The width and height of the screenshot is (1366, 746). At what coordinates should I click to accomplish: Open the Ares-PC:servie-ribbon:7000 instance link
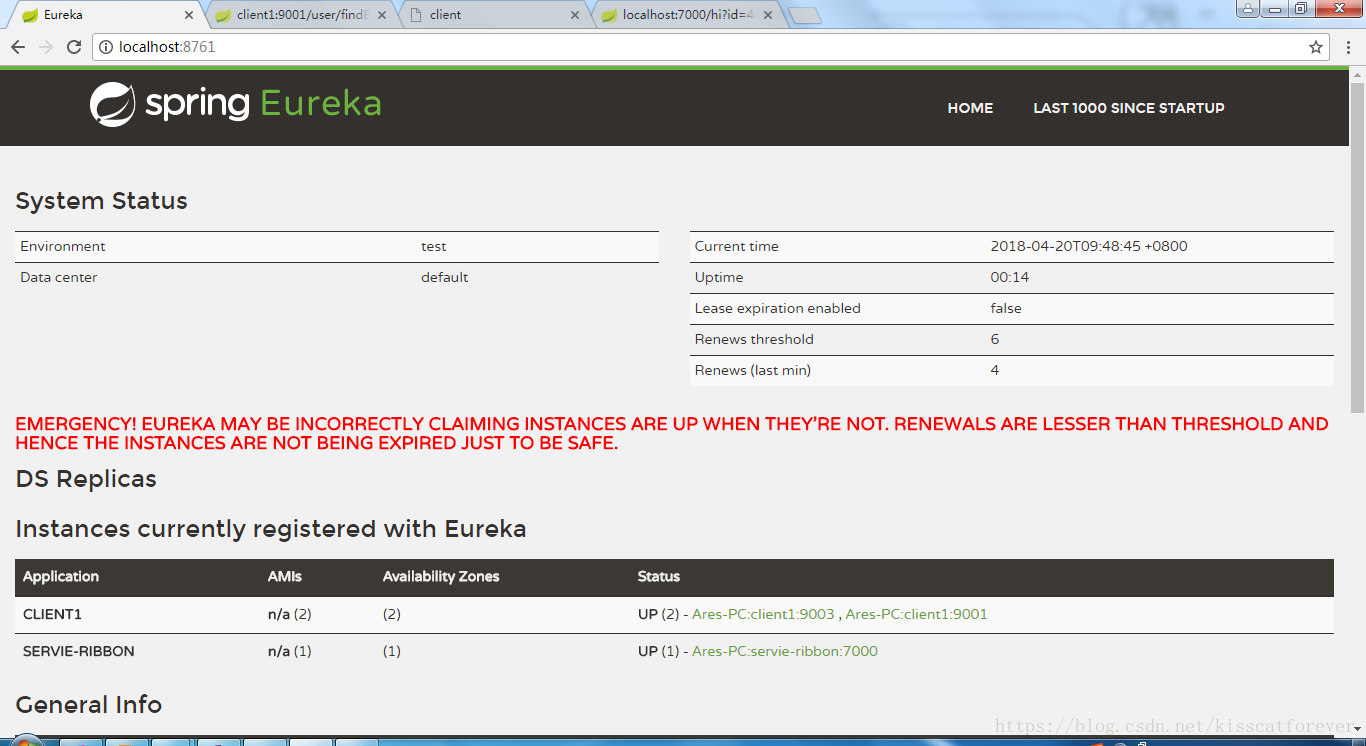[x=785, y=651]
